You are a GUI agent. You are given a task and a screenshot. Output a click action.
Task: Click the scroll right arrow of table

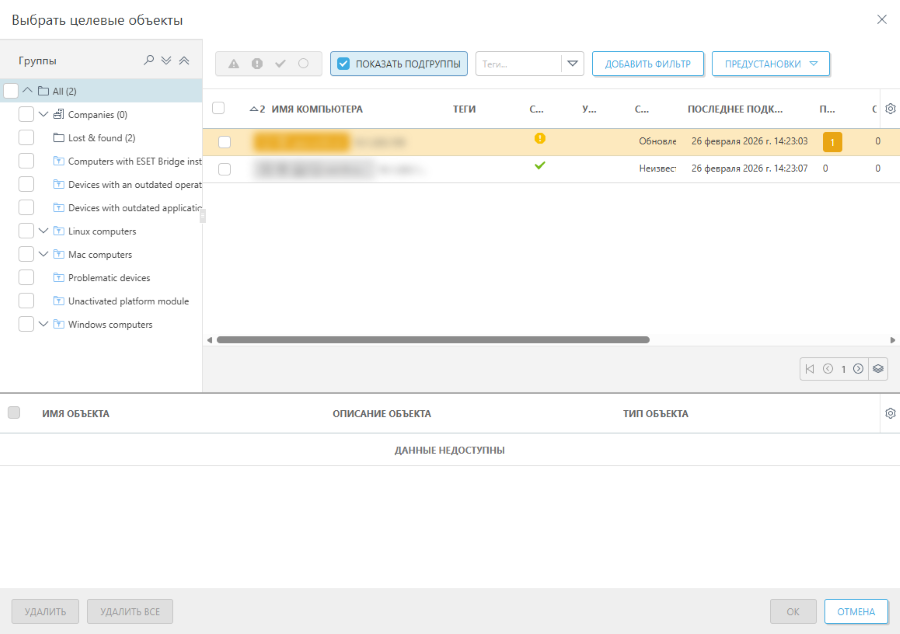893,340
